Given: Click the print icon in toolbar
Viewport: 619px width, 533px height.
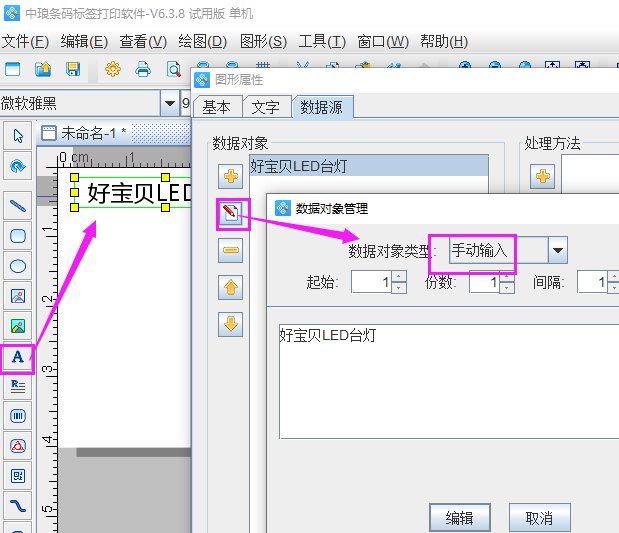Looking at the screenshot, I should (x=143, y=69).
